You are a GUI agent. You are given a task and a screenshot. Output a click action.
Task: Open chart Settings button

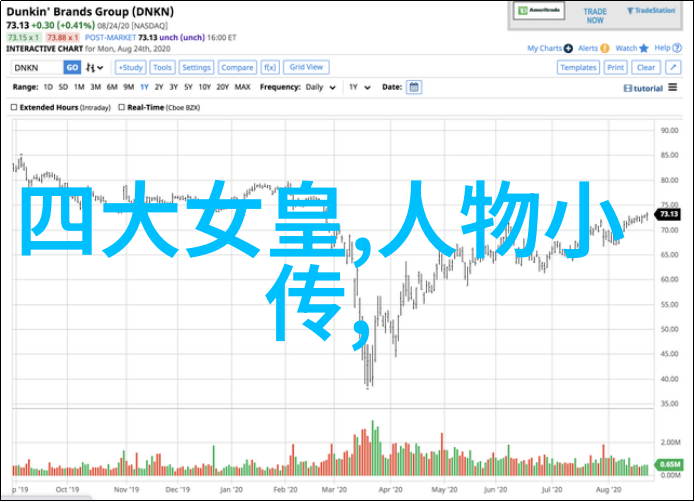coord(196,67)
